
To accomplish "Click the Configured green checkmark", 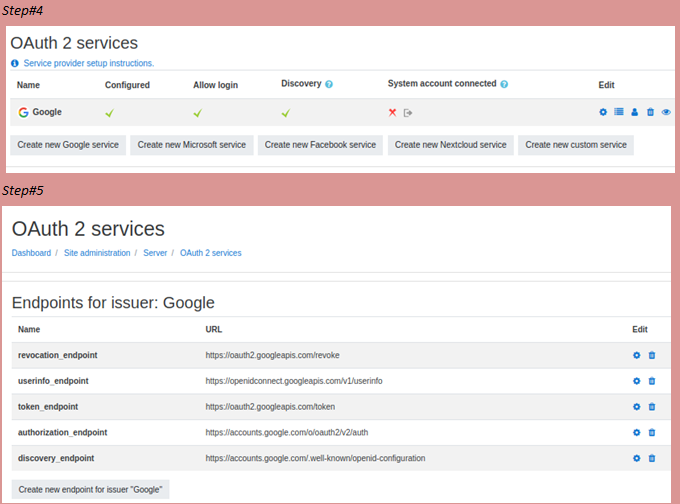I will click(x=110, y=113).
